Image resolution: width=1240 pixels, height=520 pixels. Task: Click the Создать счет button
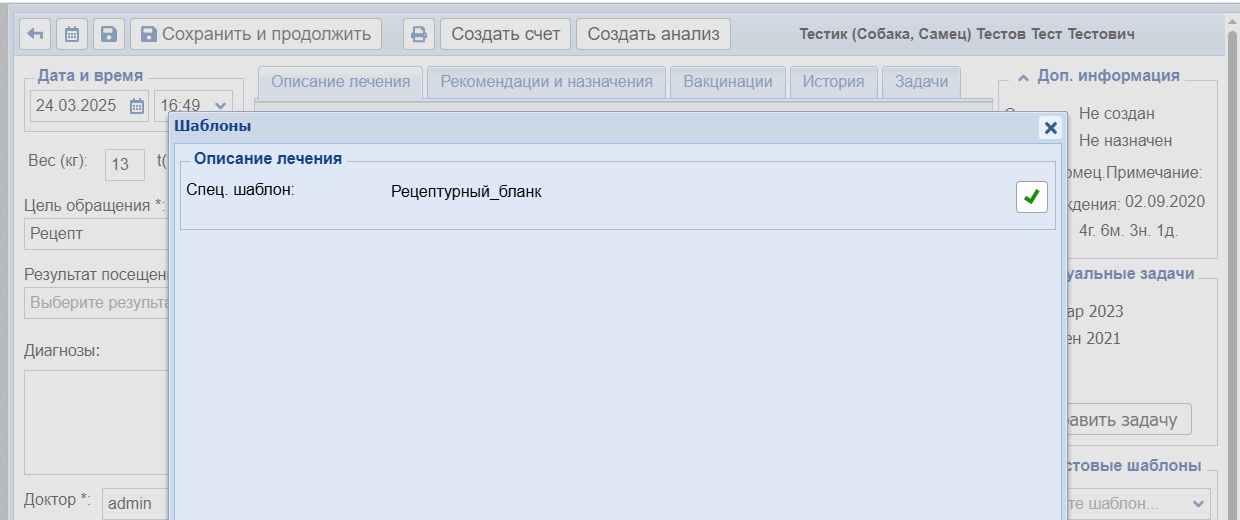pyautogui.click(x=505, y=34)
